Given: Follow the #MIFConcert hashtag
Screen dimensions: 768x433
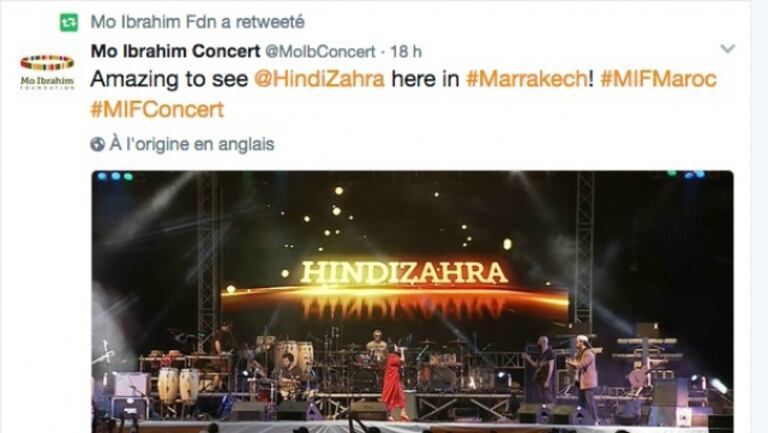Looking at the screenshot, I should coord(157,109).
